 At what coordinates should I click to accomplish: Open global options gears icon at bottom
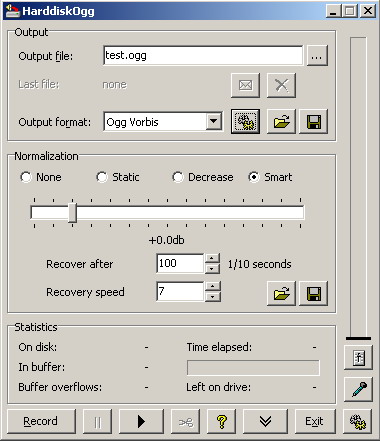tap(358, 422)
